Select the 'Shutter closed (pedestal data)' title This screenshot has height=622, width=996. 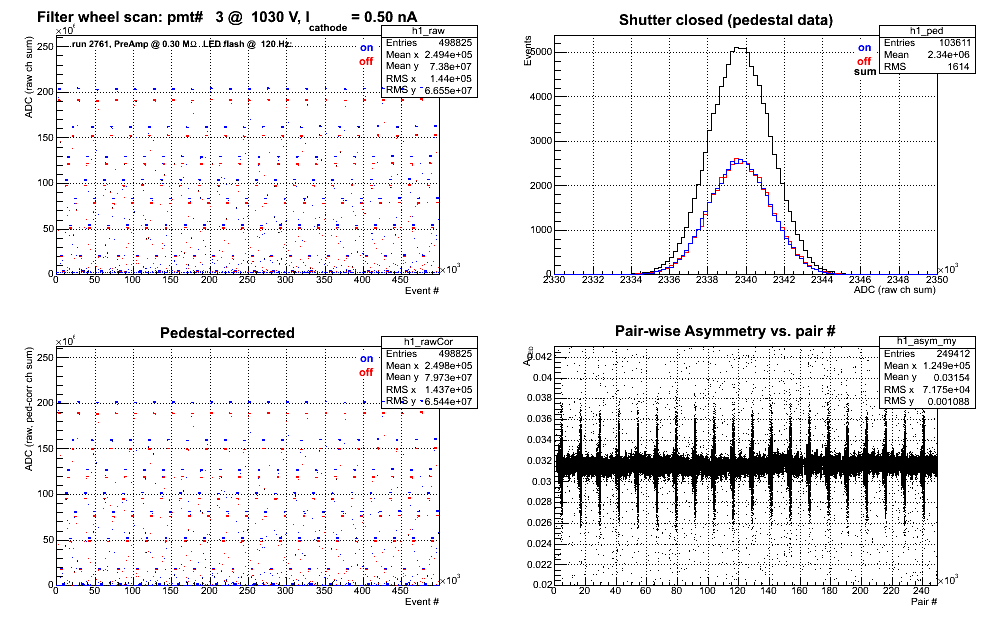point(725,20)
